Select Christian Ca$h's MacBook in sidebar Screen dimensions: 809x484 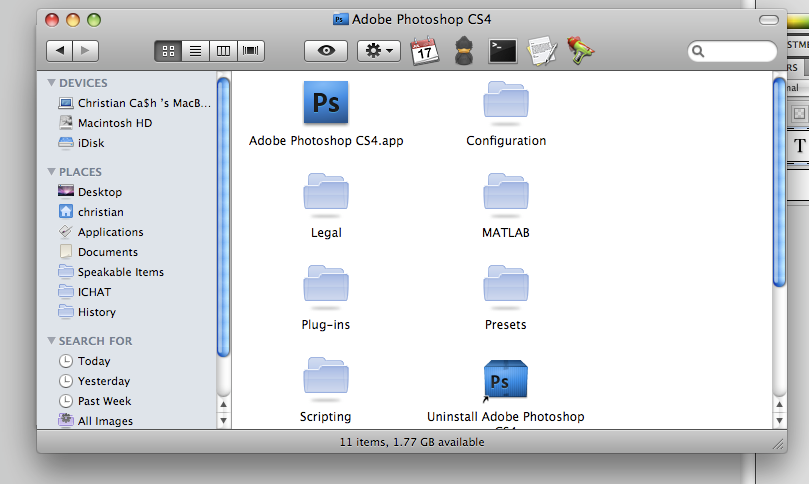tap(134, 103)
